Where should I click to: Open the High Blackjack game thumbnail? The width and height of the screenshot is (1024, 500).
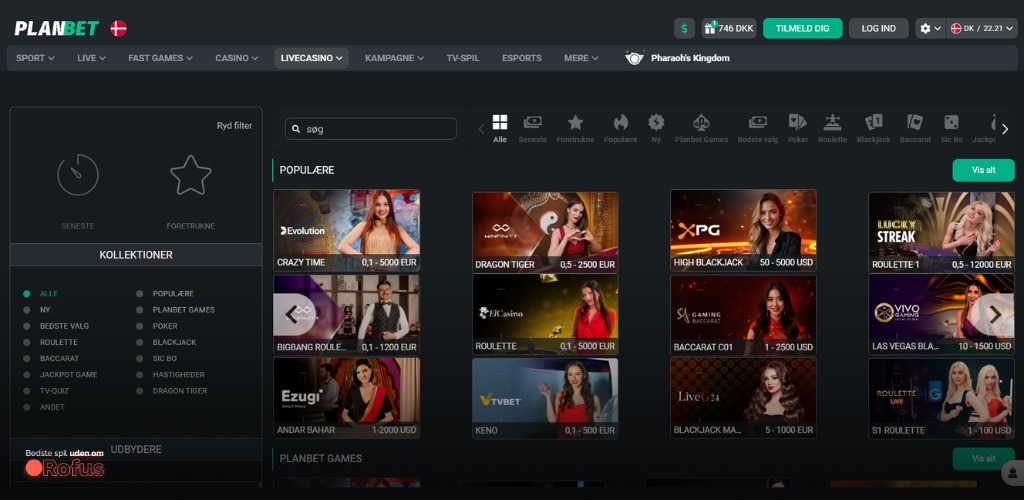743,230
